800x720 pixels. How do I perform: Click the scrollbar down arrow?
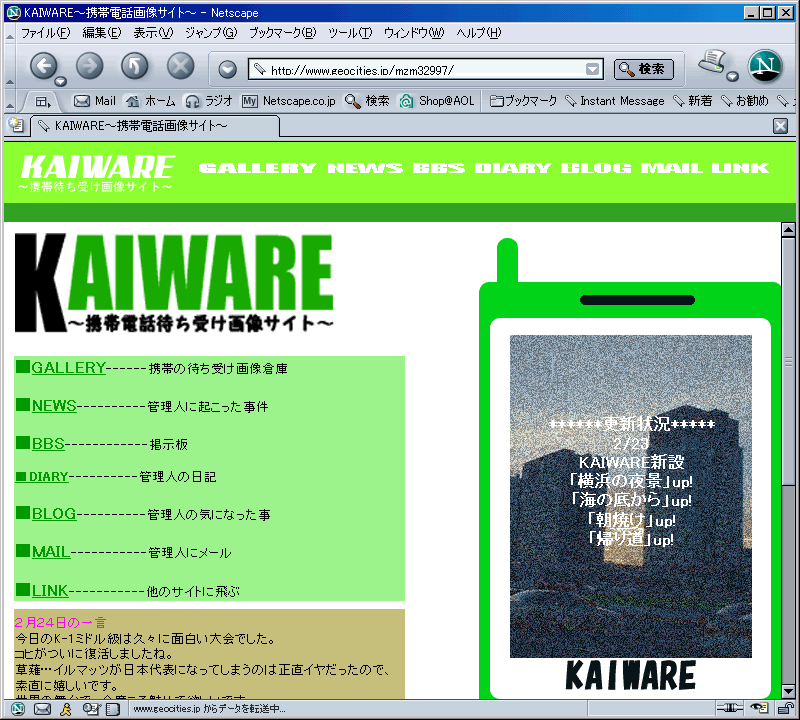pos(788,692)
